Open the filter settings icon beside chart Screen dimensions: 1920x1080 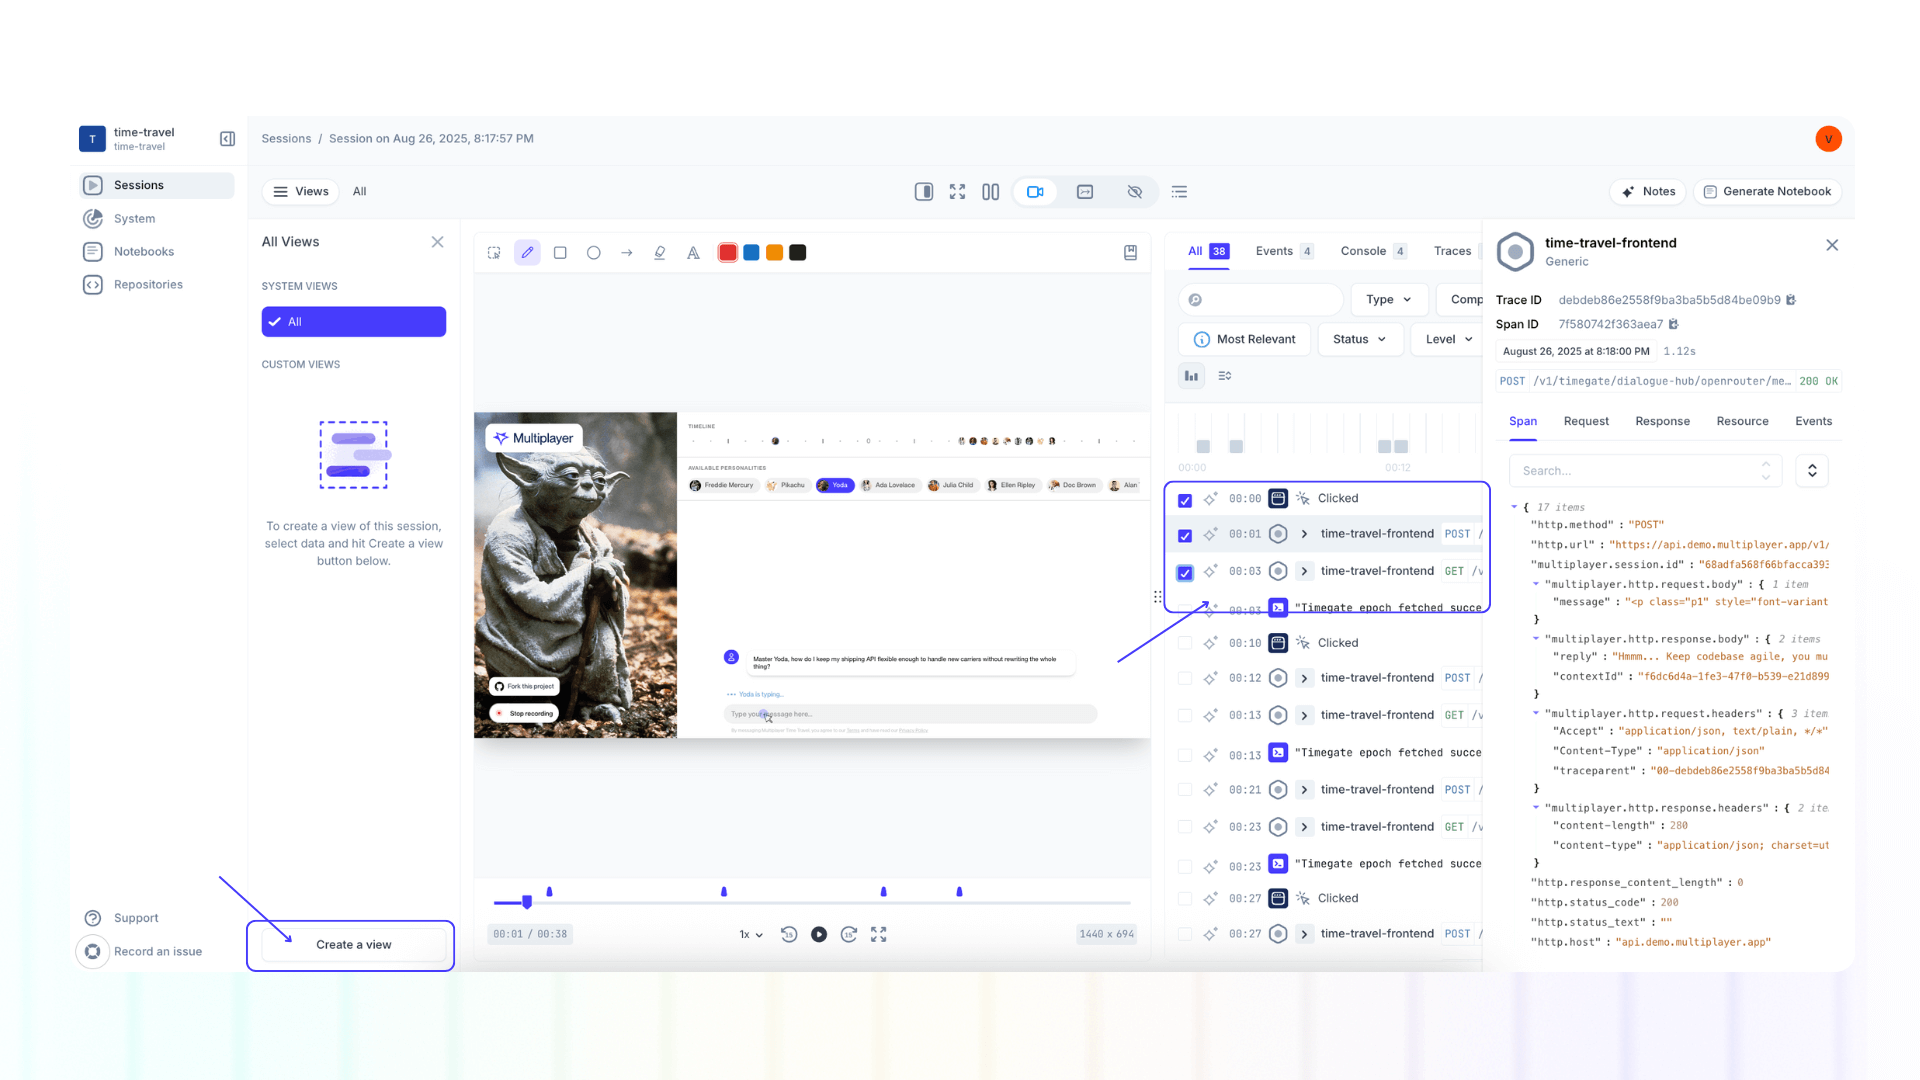(x=1225, y=376)
